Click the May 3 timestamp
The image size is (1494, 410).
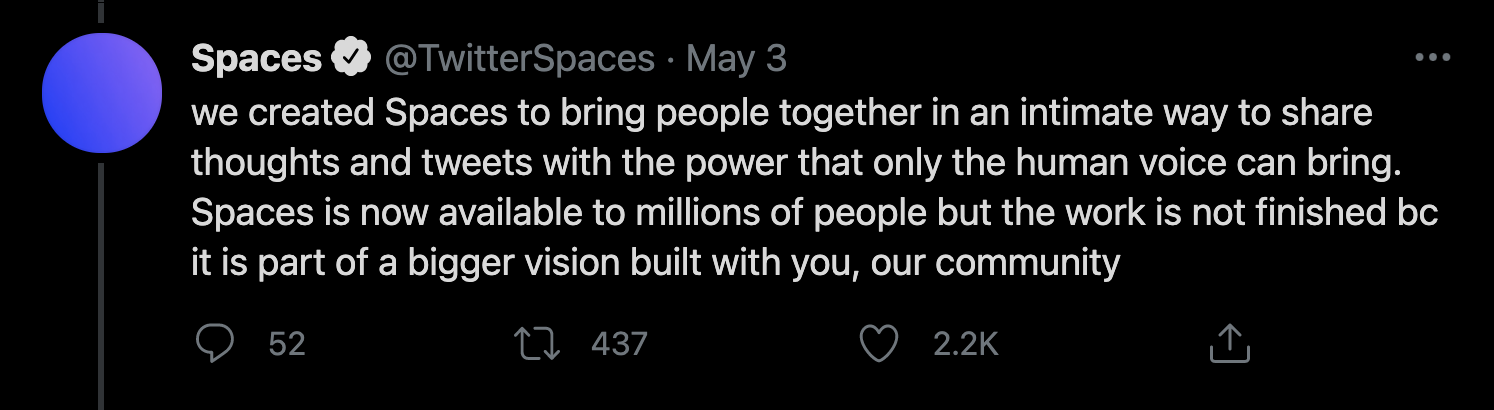click(737, 60)
